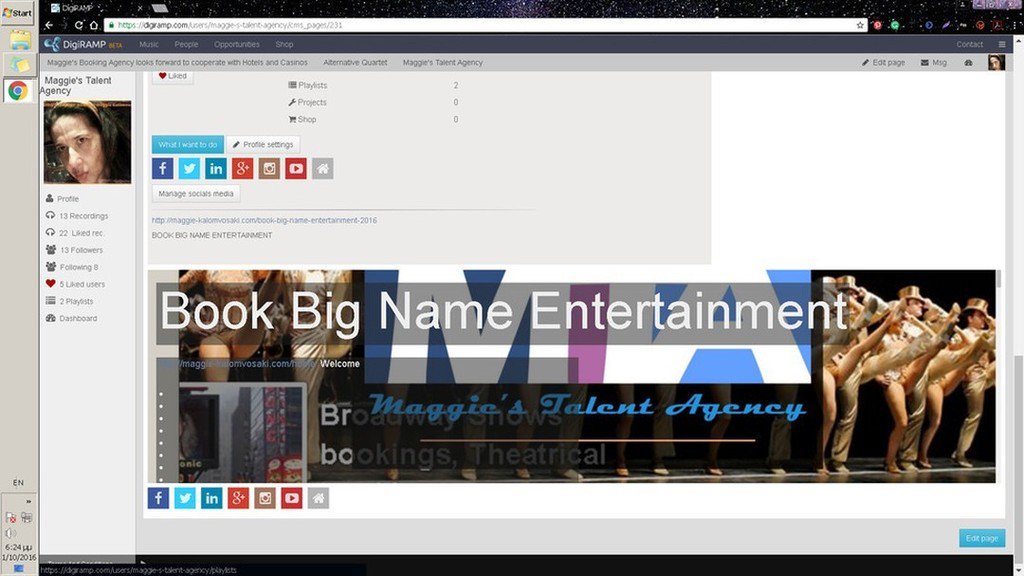The height and width of the screenshot is (576, 1024).
Task: Click the browser back arrow
Action: pos(49,25)
